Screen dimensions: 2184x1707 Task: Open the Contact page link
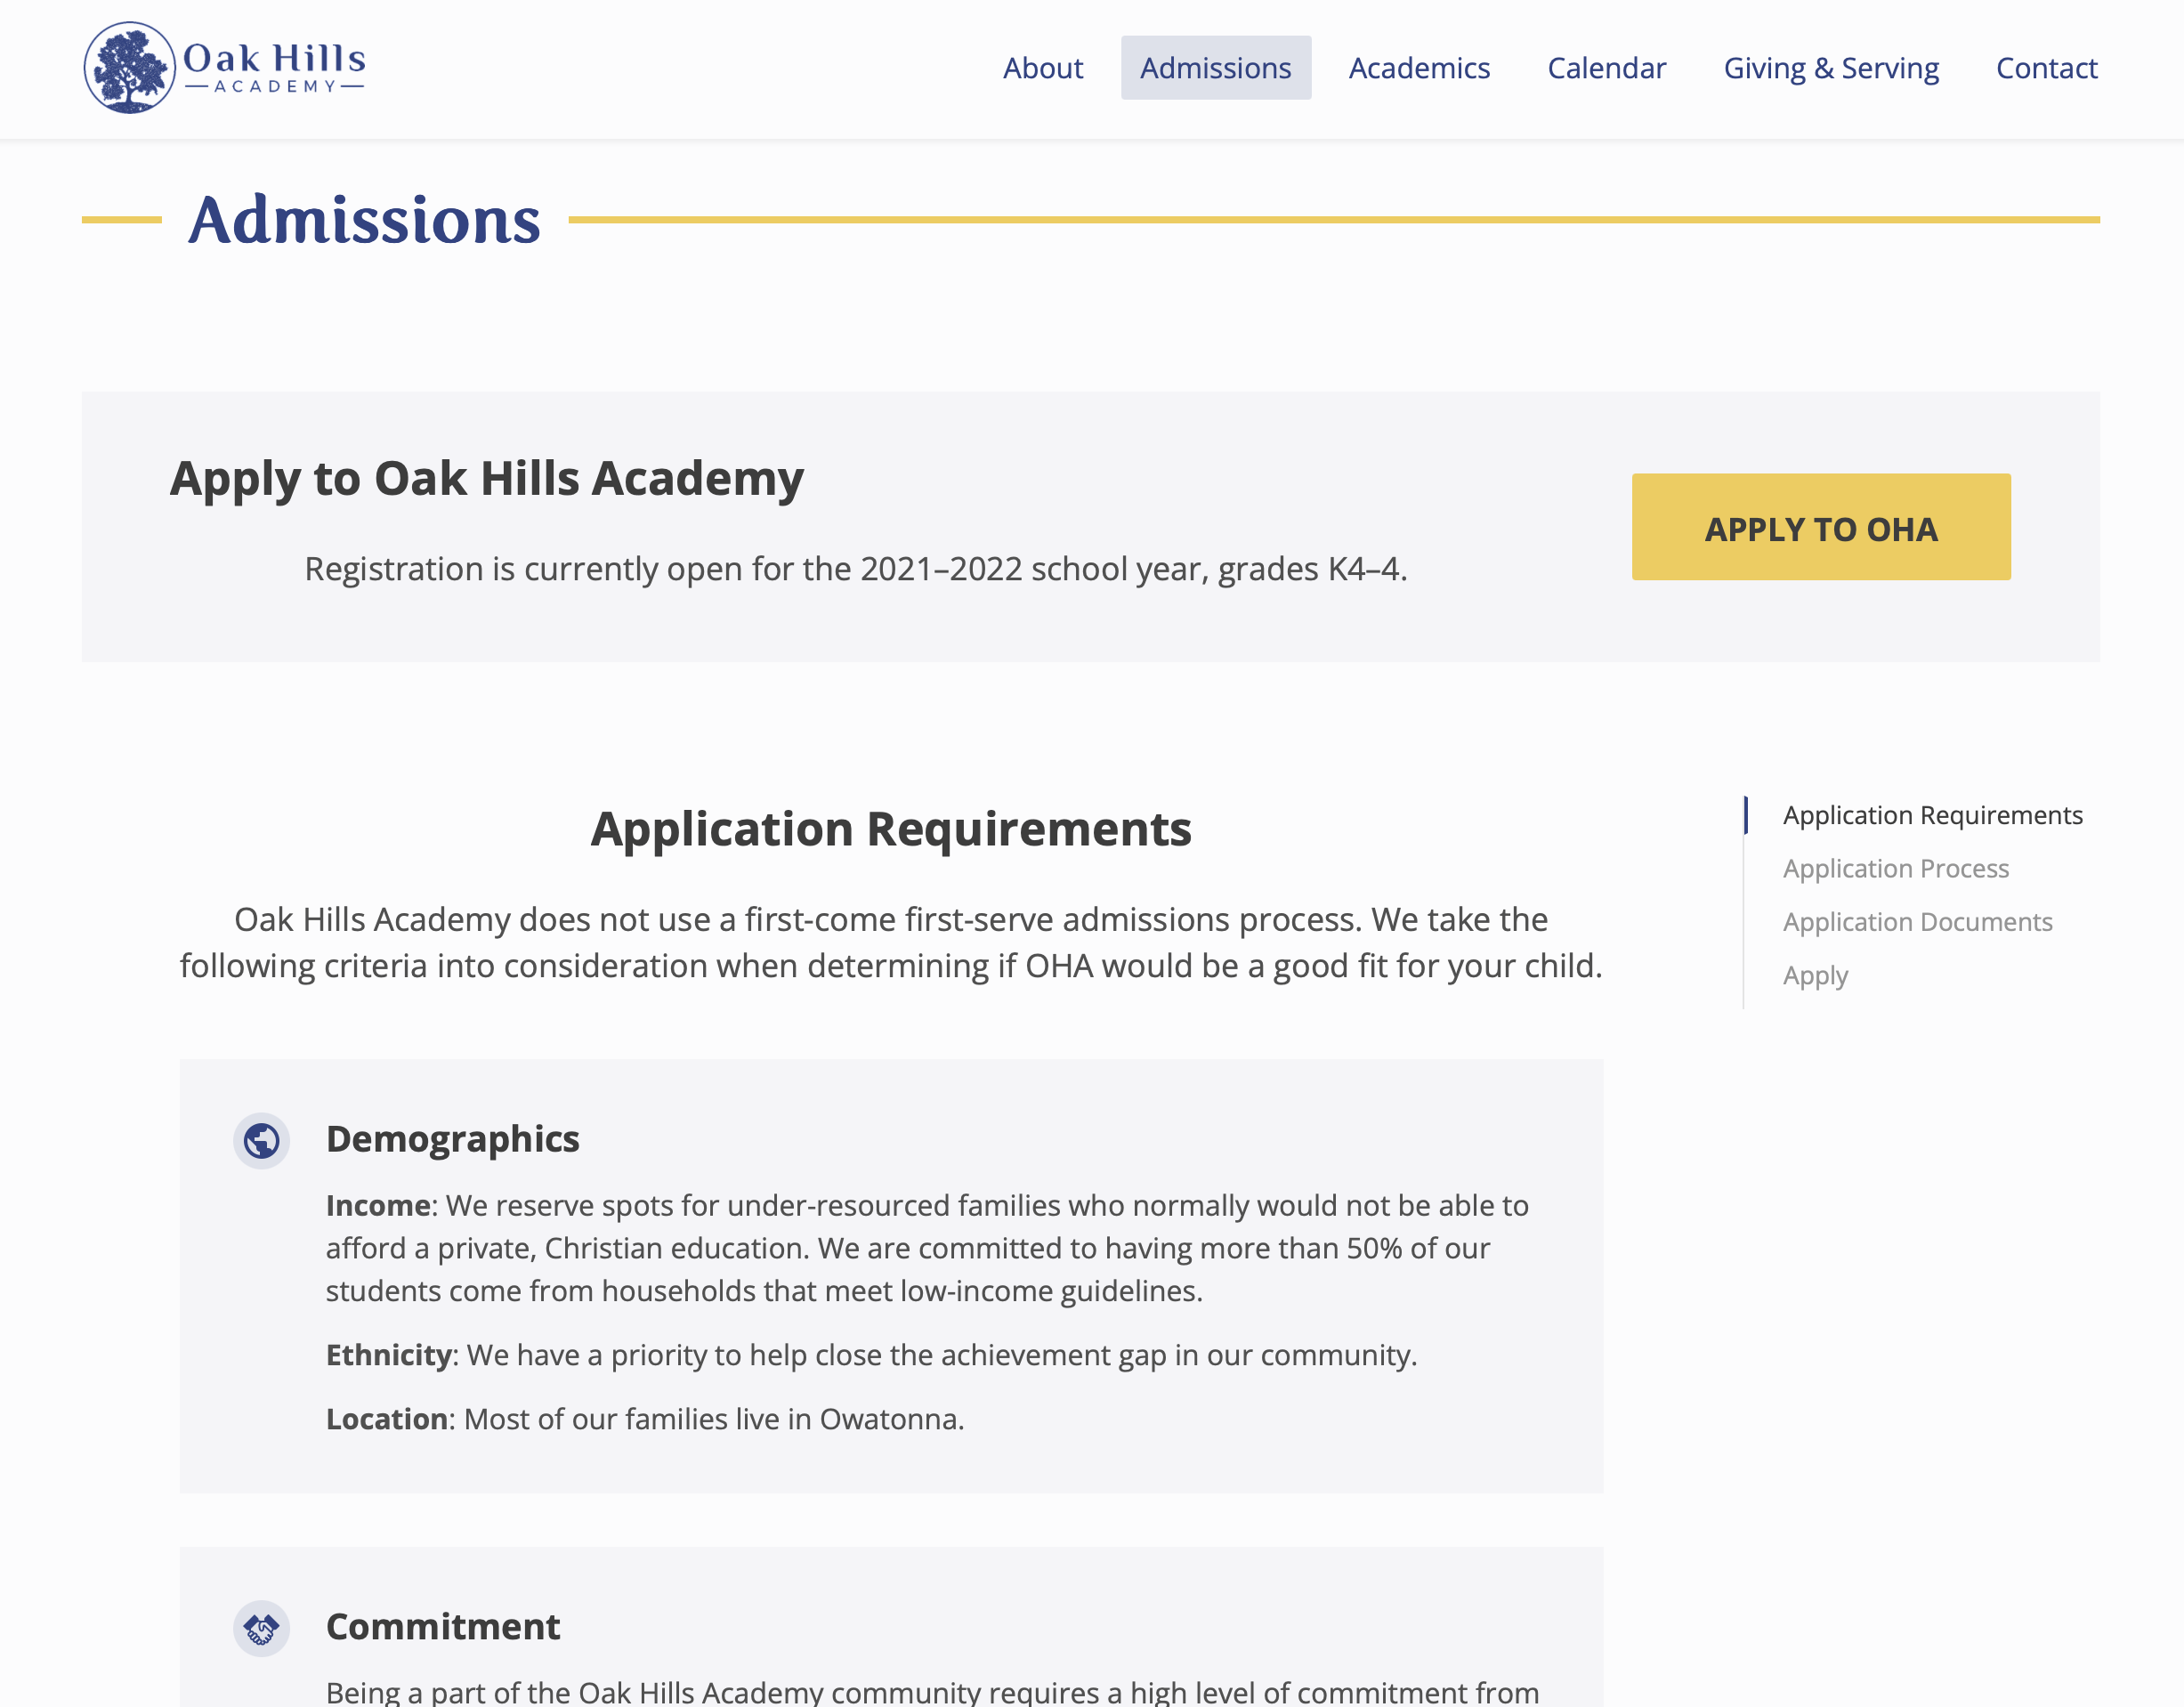2047,68
